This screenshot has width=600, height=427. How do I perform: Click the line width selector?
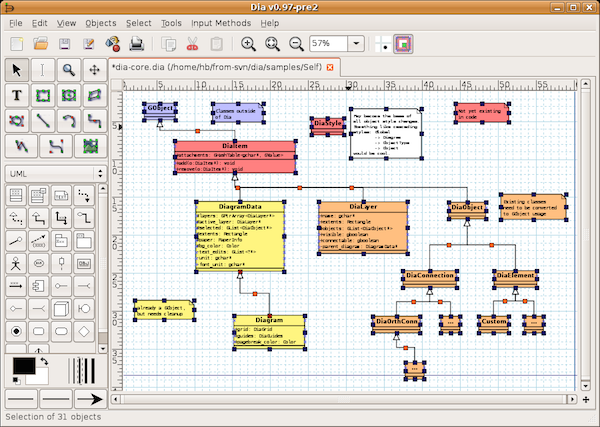[x=82, y=370]
